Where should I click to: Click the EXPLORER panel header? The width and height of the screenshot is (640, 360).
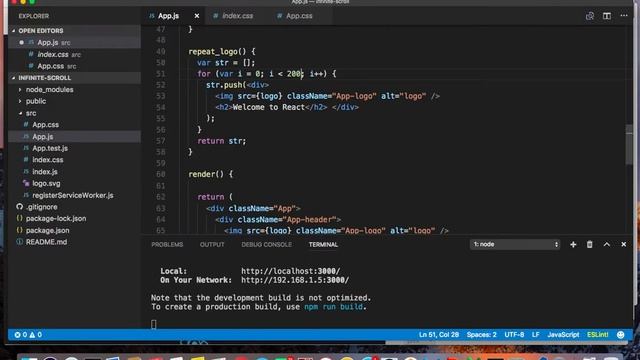[33, 16]
